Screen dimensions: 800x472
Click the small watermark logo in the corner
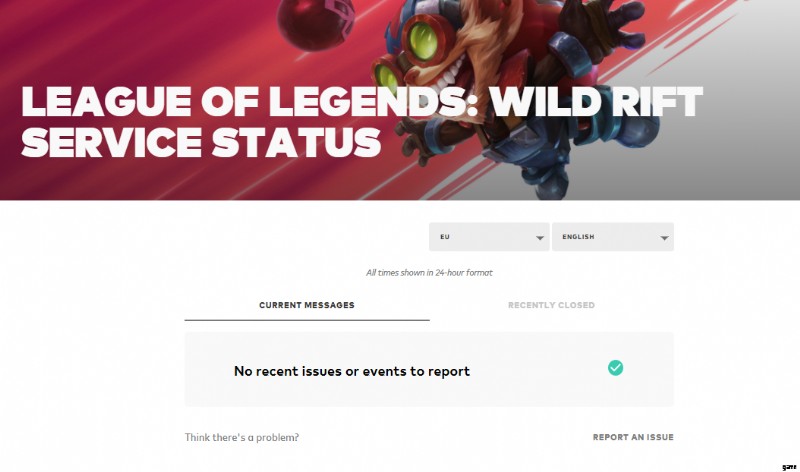click(x=789, y=467)
